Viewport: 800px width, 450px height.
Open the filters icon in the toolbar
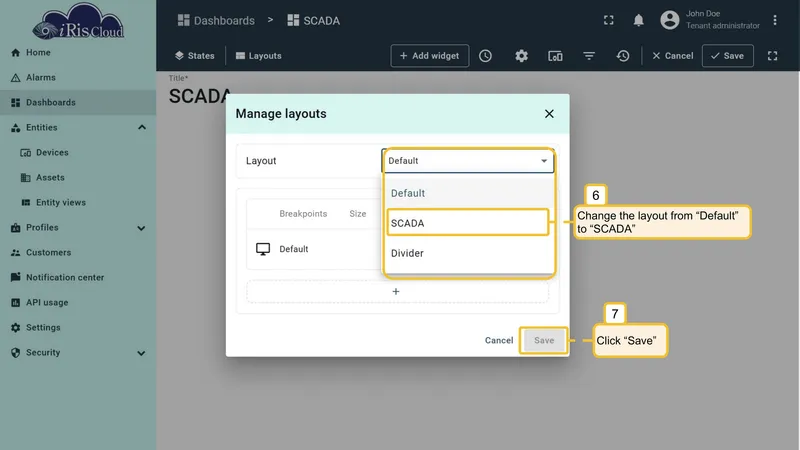coord(589,56)
